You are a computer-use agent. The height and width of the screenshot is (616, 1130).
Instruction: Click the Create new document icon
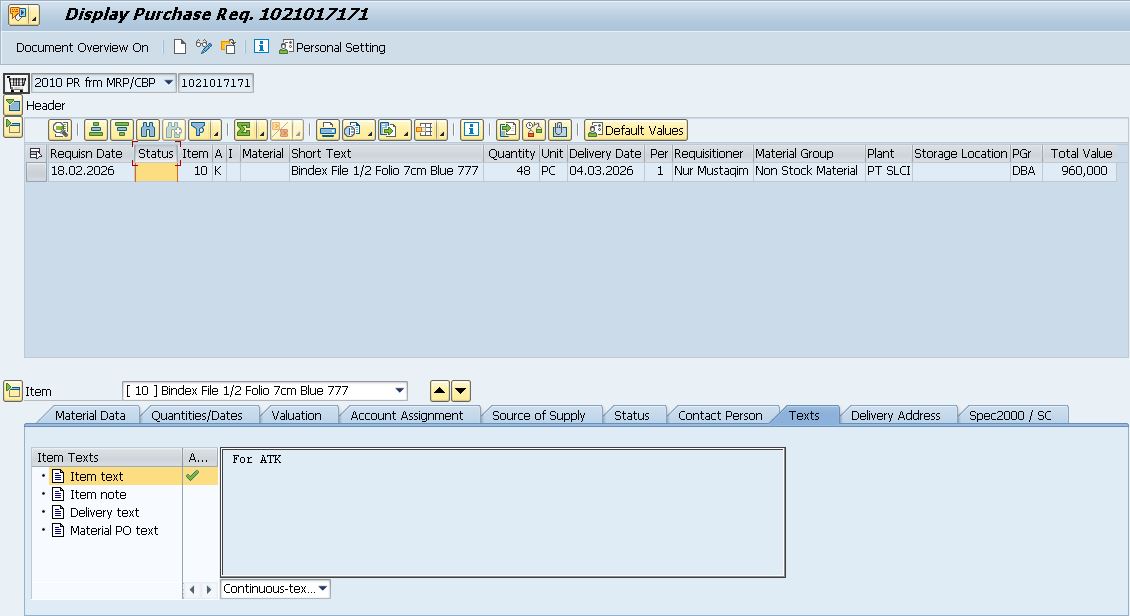[180, 47]
